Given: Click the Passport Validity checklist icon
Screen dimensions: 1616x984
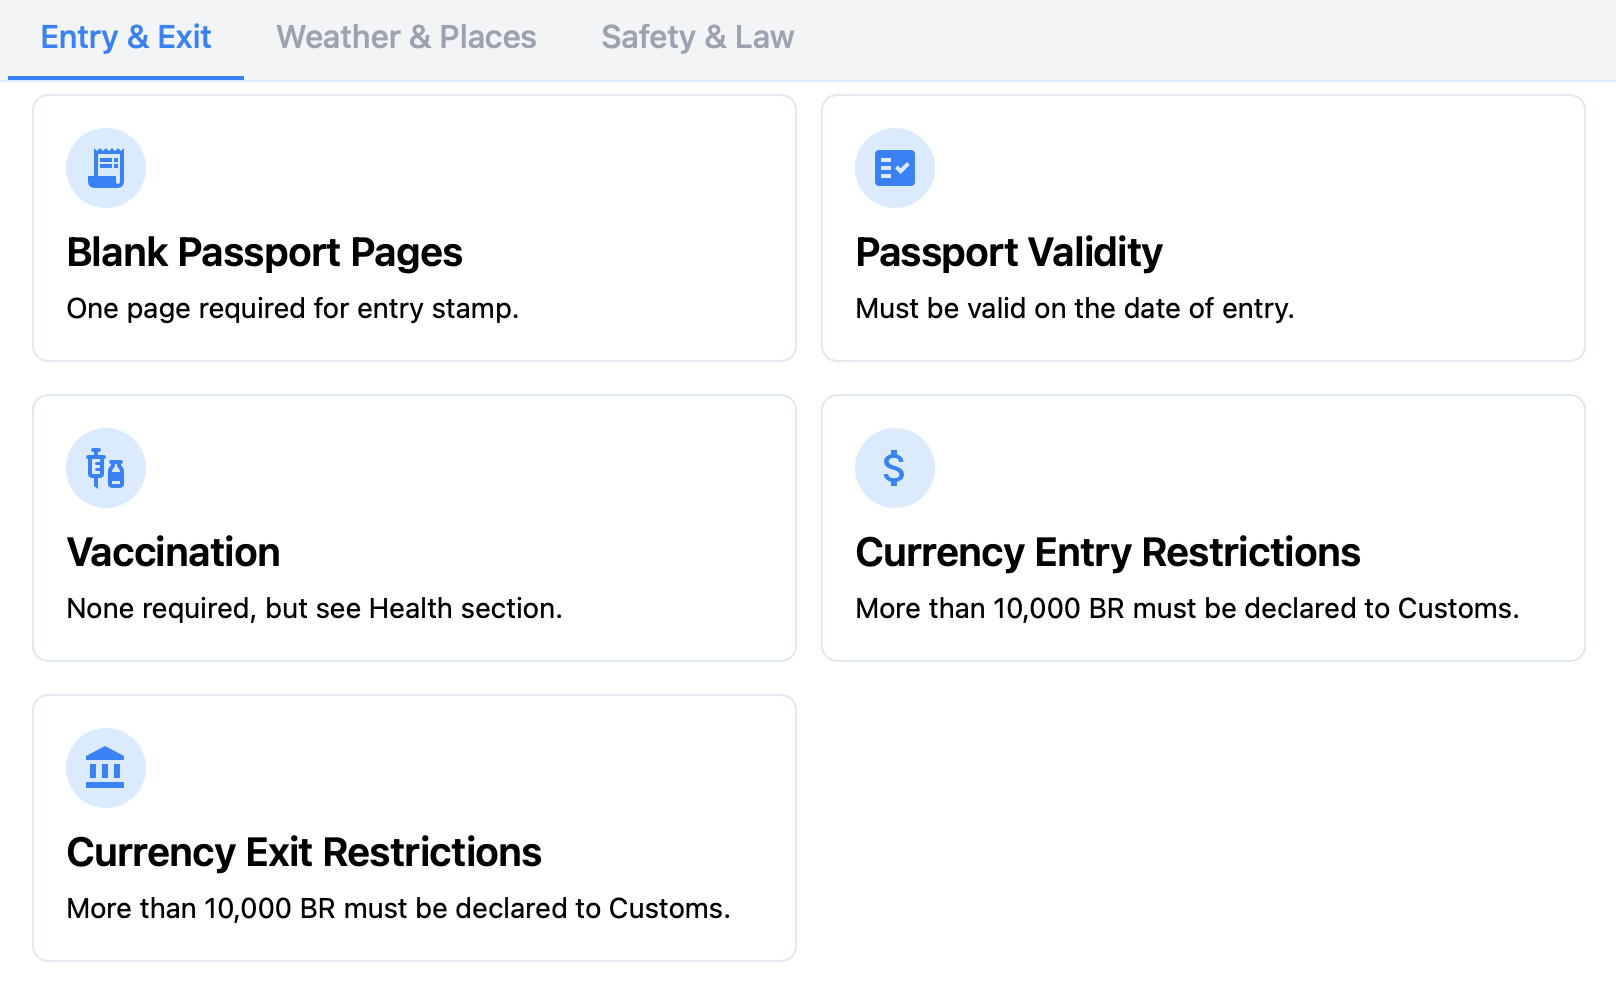Looking at the screenshot, I should (x=895, y=168).
